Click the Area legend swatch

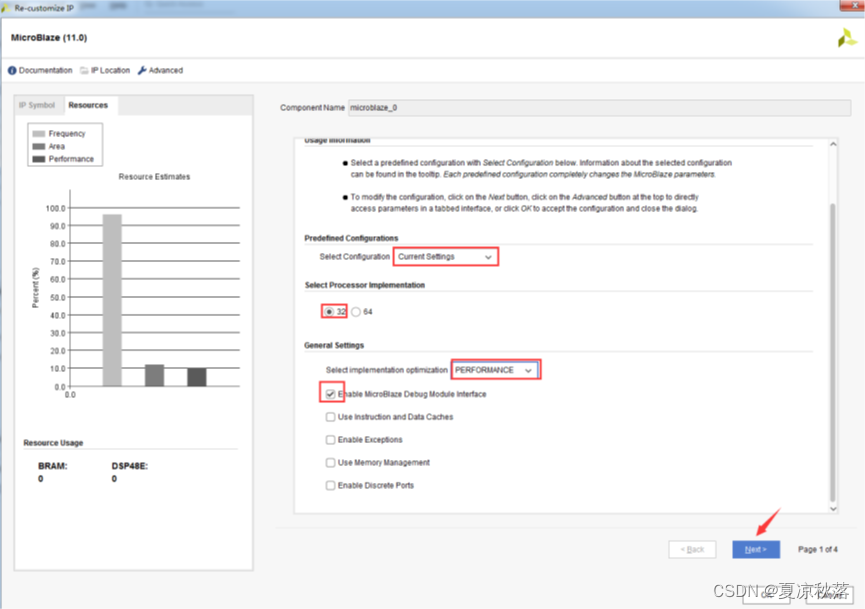click(x=39, y=146)
